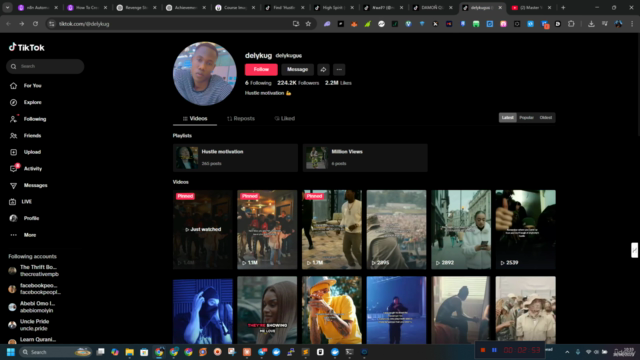This screenshot has width=640, height=360.
Task: Open the Windows Start menu
Action: coord(11,352)
